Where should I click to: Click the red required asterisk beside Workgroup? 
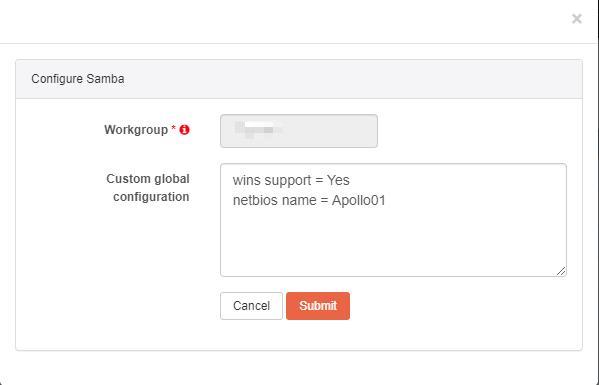[173, 128]
